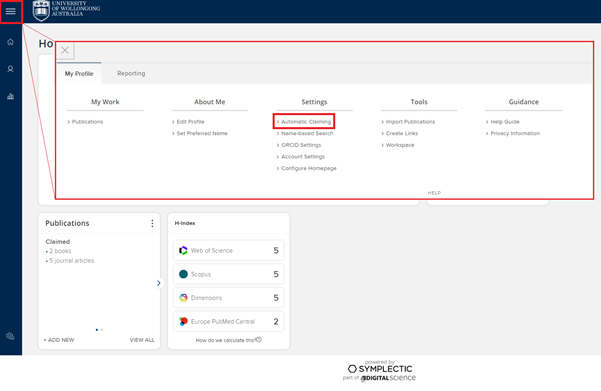Open the reporting chart icon in sidebar
This screenshot has height=391, width=601.
click(x=10, y=96)
